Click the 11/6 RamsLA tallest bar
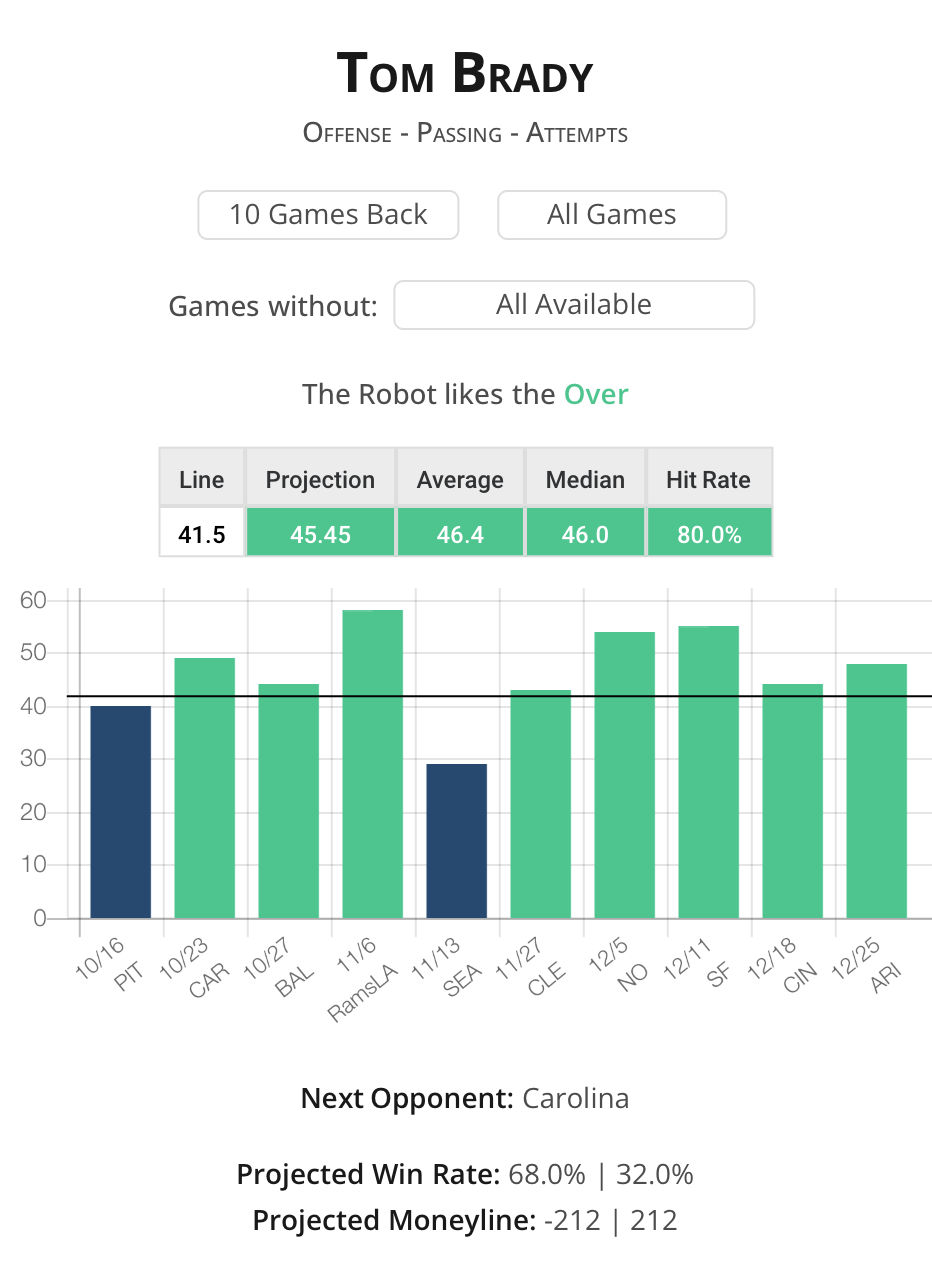Viewport: 932px width, 1272px height. 373,764
